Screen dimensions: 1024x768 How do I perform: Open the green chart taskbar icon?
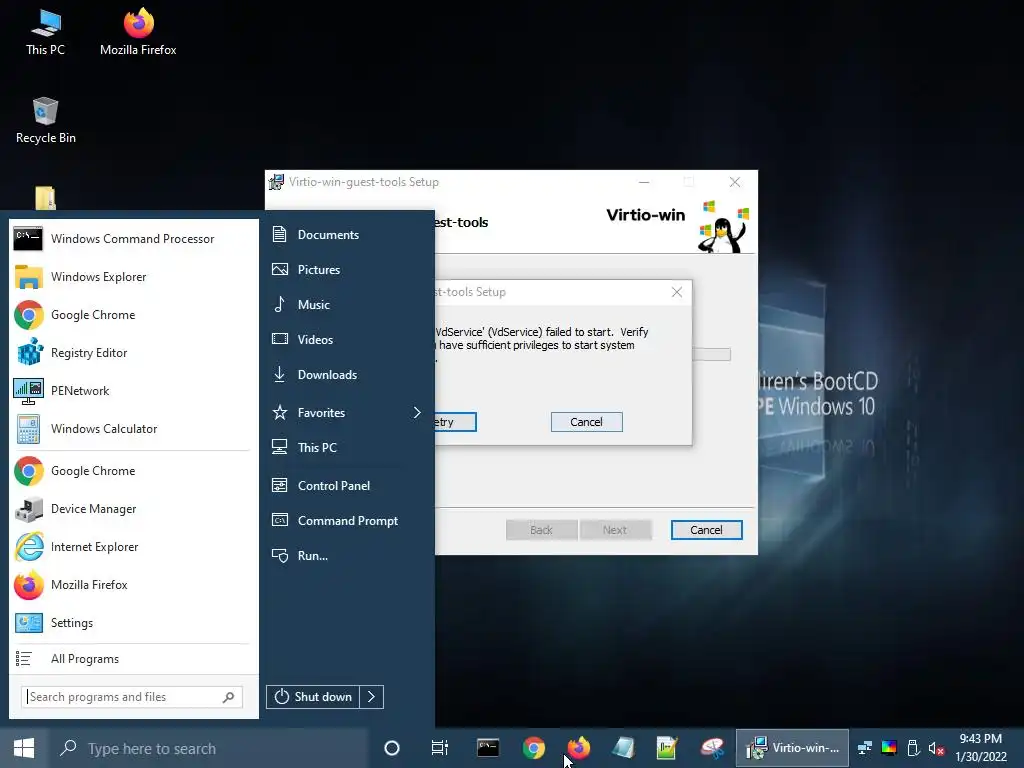667,748
